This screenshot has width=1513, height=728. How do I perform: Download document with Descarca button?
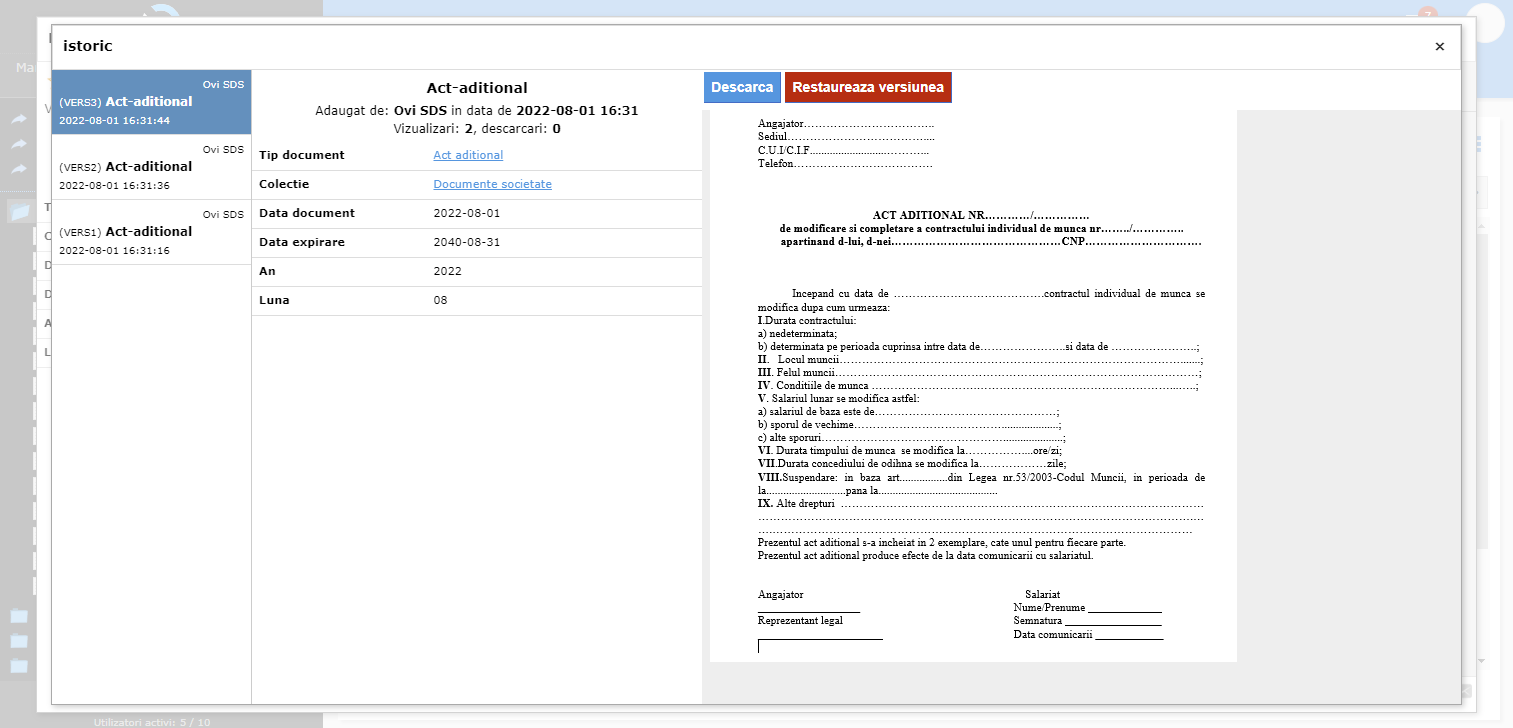742,87
